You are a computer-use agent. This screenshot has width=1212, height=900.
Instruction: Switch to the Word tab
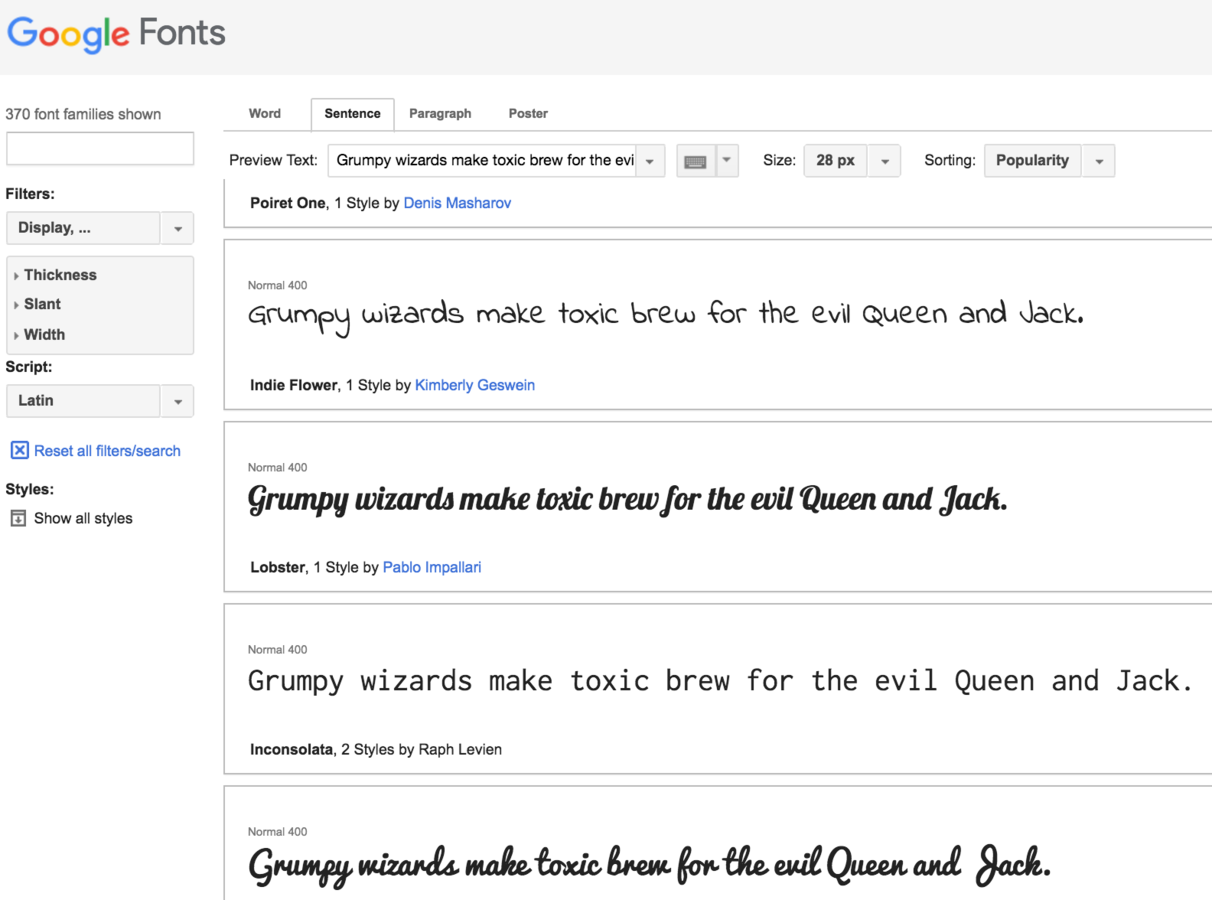coord(265,114)
